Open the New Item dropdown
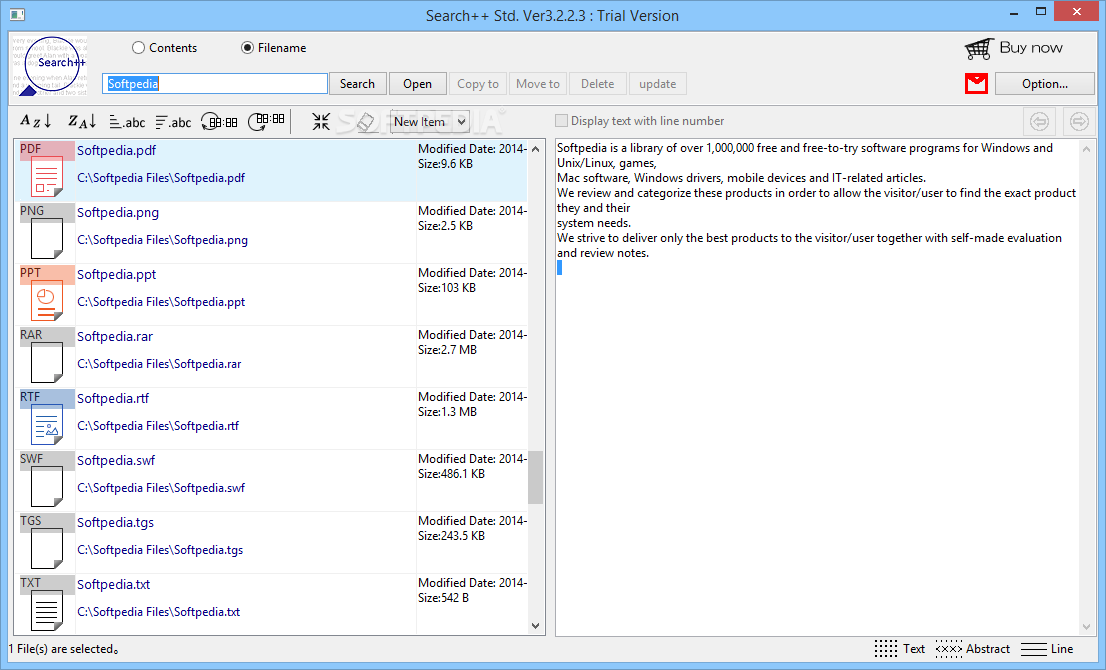Viewport: 1106px width, 670px height. pos(429,121)
